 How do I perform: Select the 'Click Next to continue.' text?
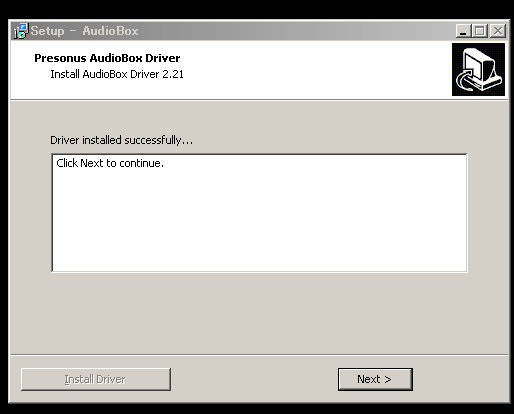(x=110, y=163)
